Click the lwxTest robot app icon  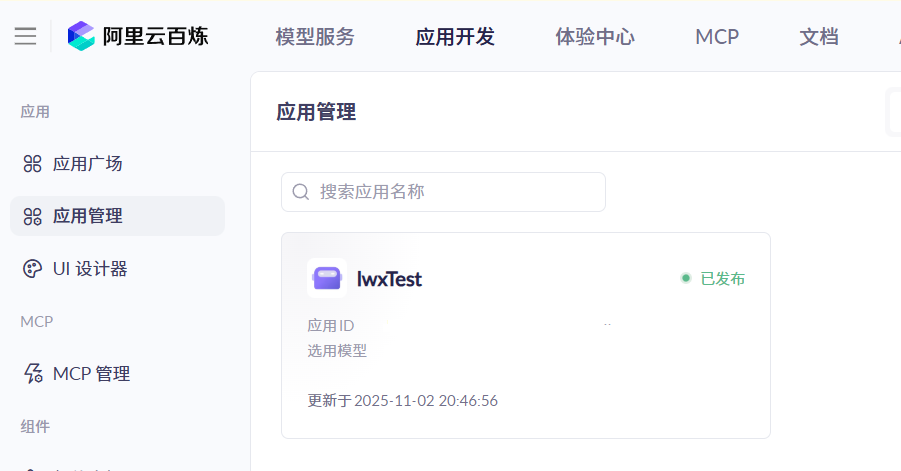[x=327, y=278]
